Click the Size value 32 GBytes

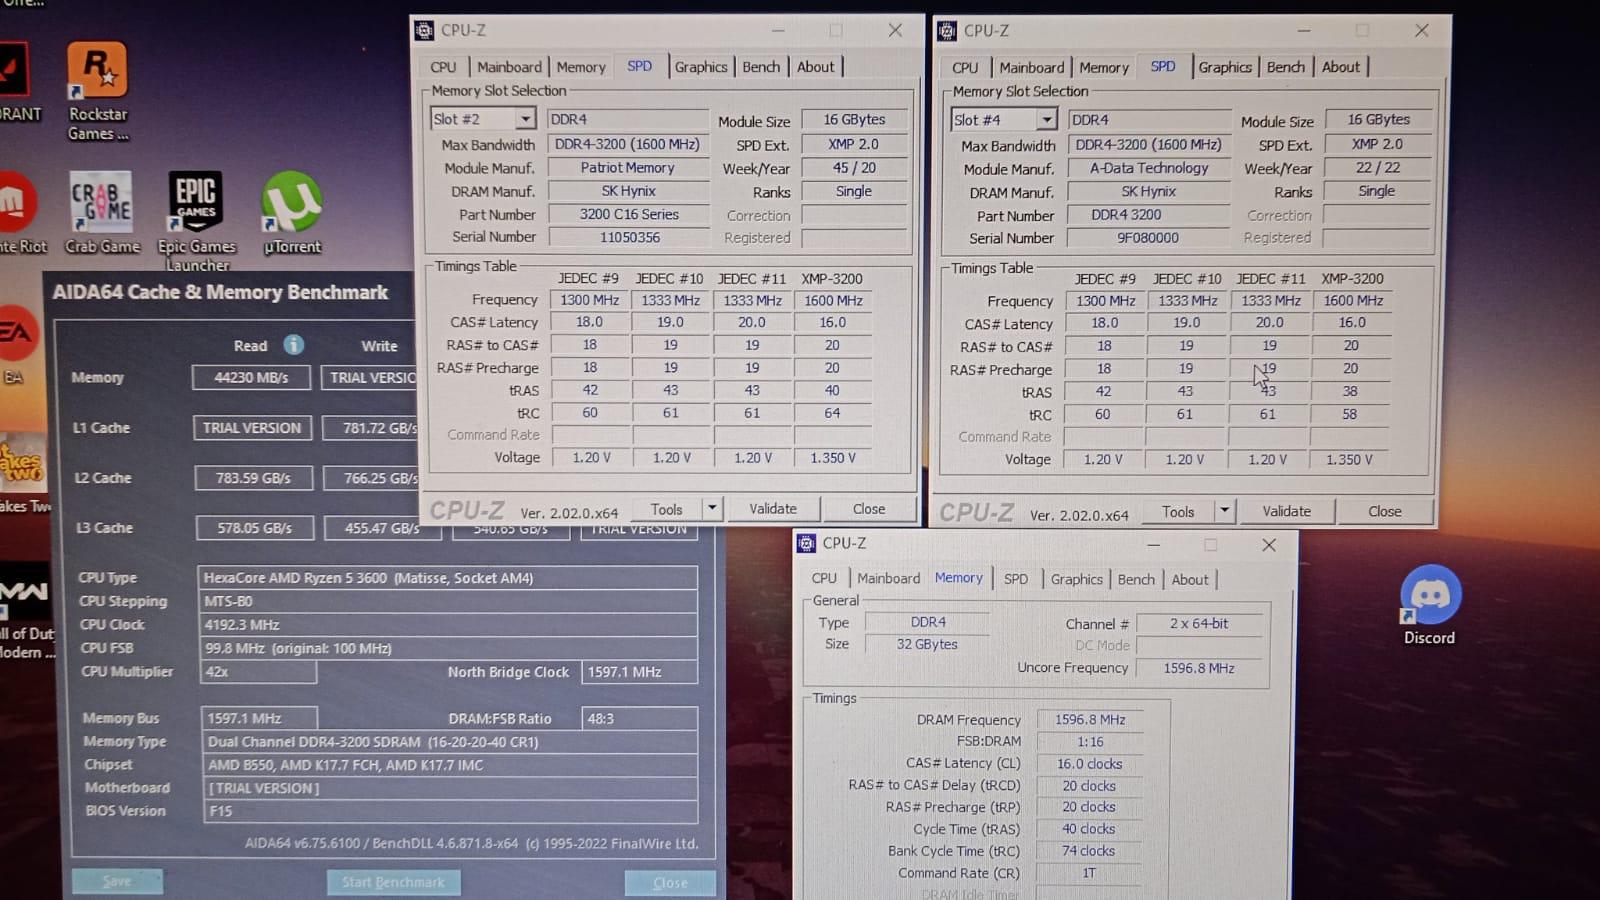click(x=927, y=644)
